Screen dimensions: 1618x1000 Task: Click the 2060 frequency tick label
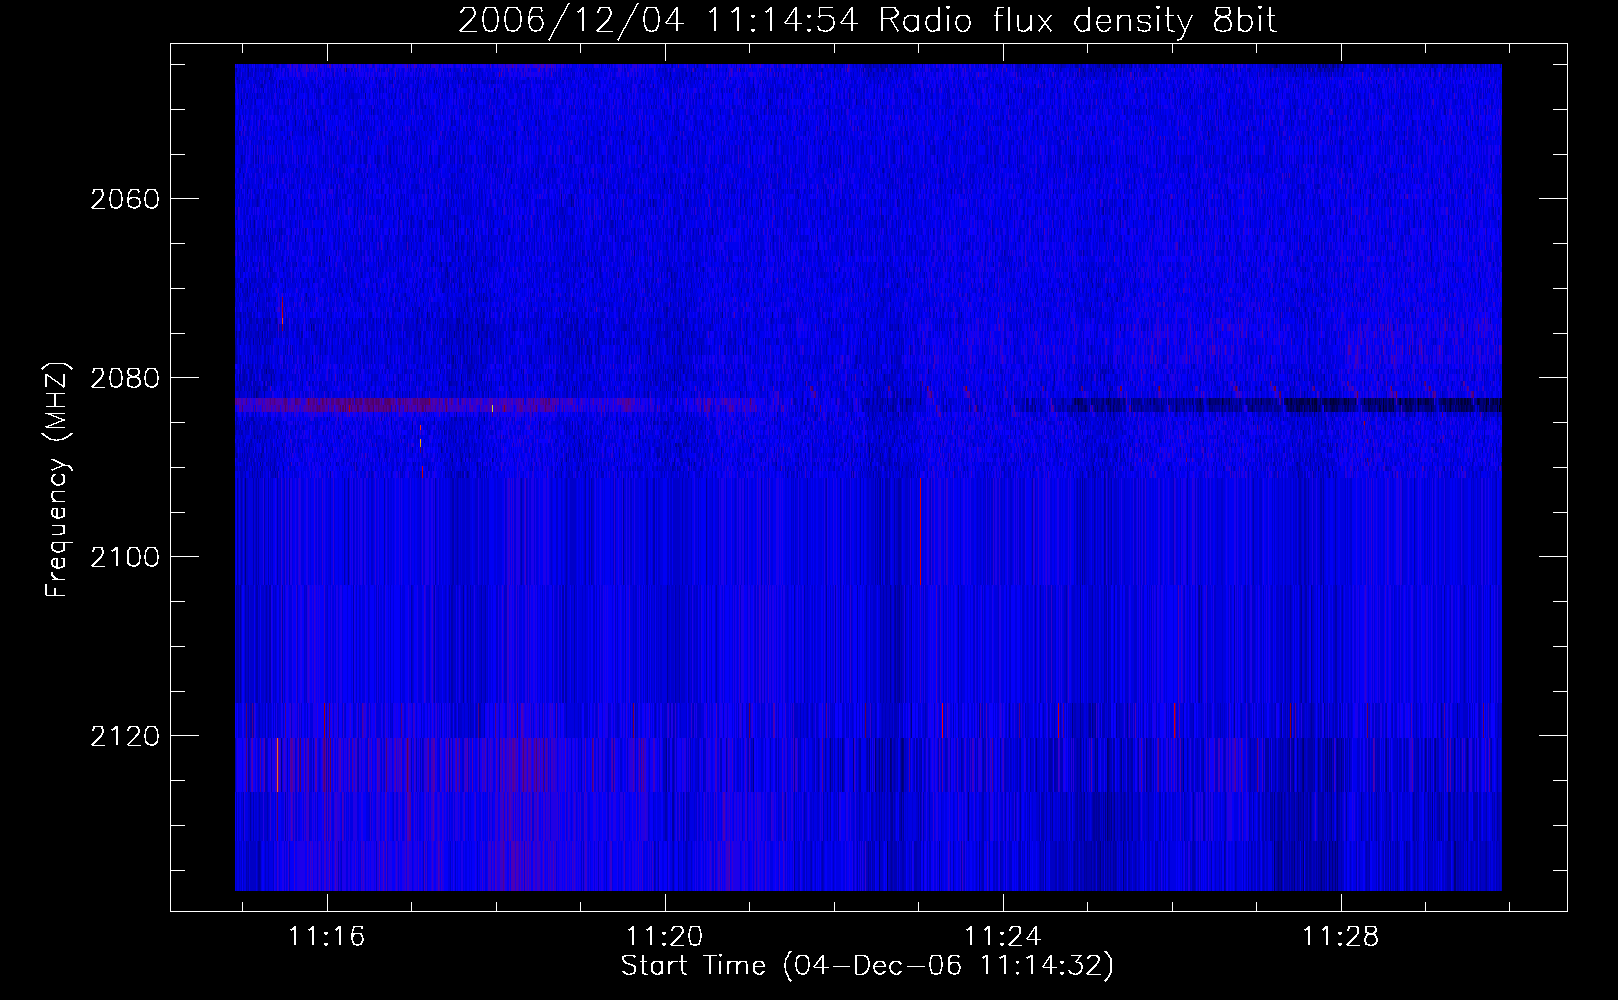click(x=125, y=199)
